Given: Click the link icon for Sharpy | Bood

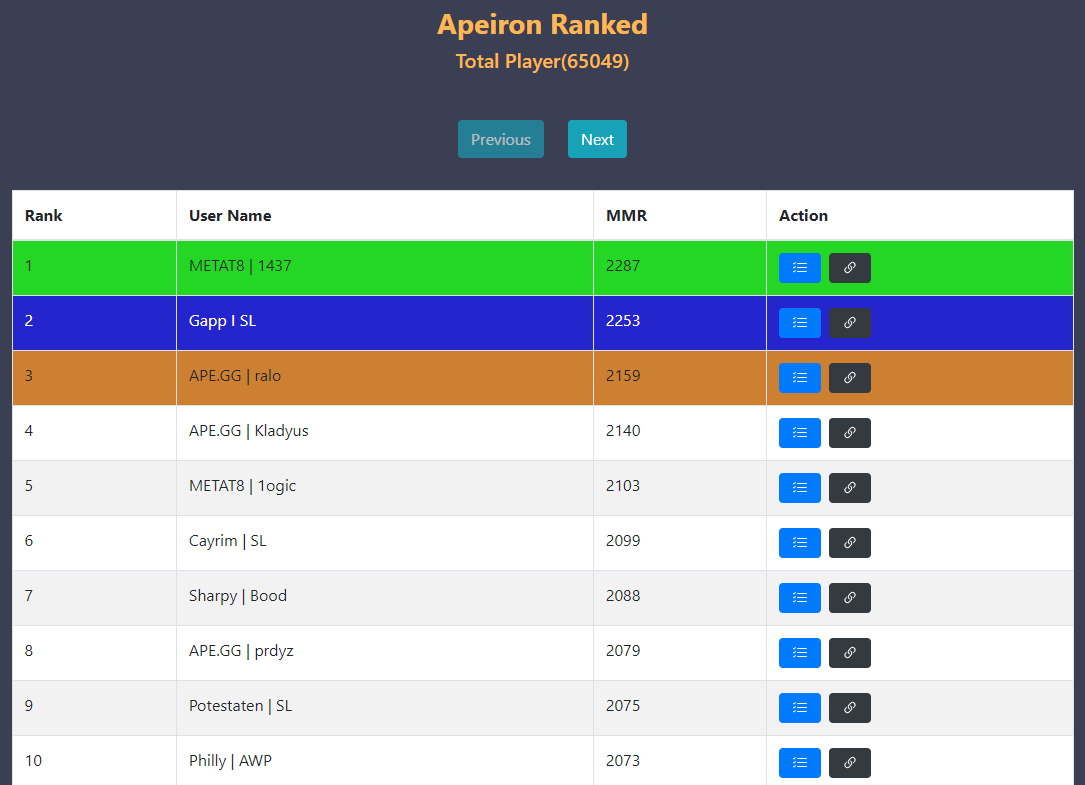Looking at the screenshot, I should [x=850, y=598].
